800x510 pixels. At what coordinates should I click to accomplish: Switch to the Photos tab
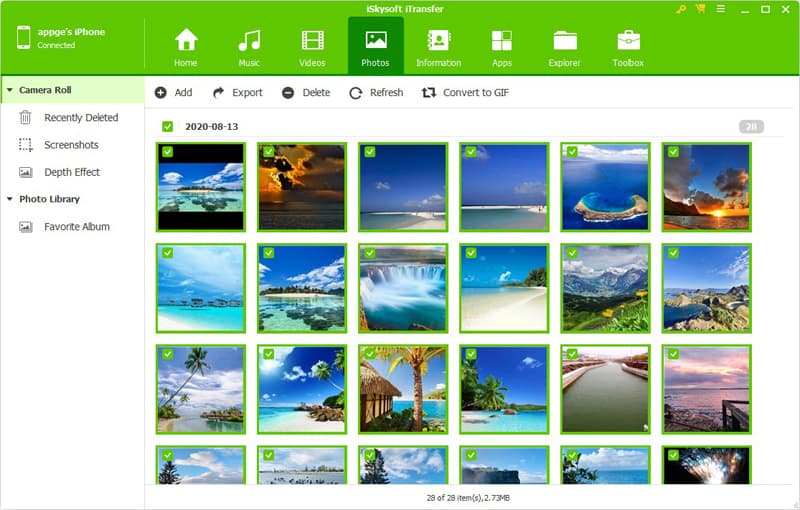tap(376, 46)
